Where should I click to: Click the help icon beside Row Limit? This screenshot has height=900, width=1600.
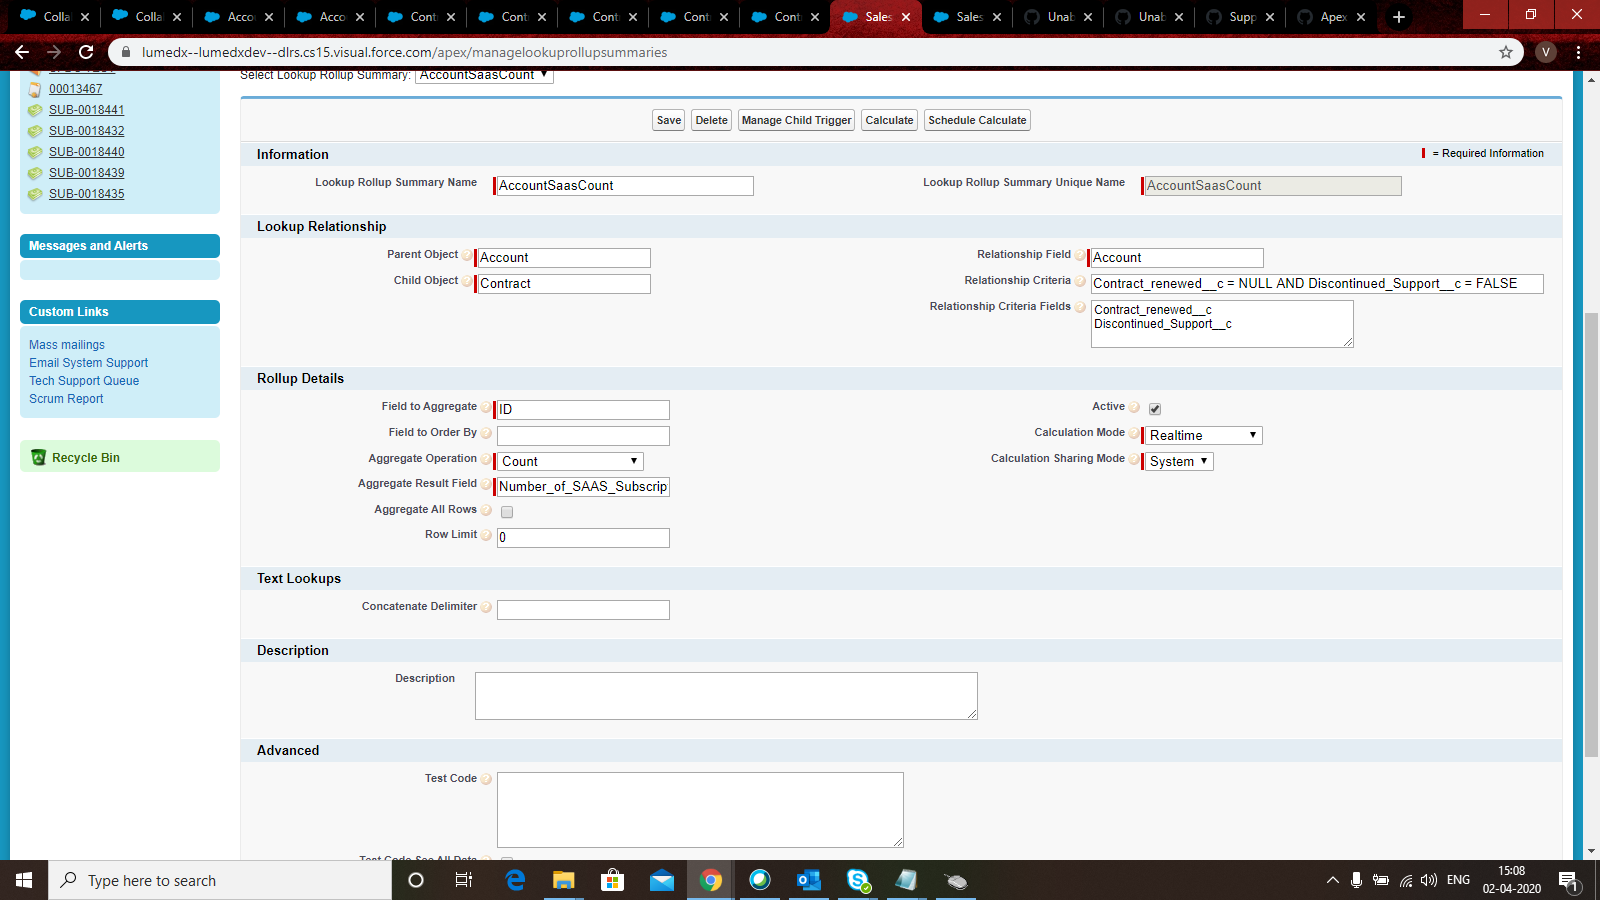coord(486,534)
